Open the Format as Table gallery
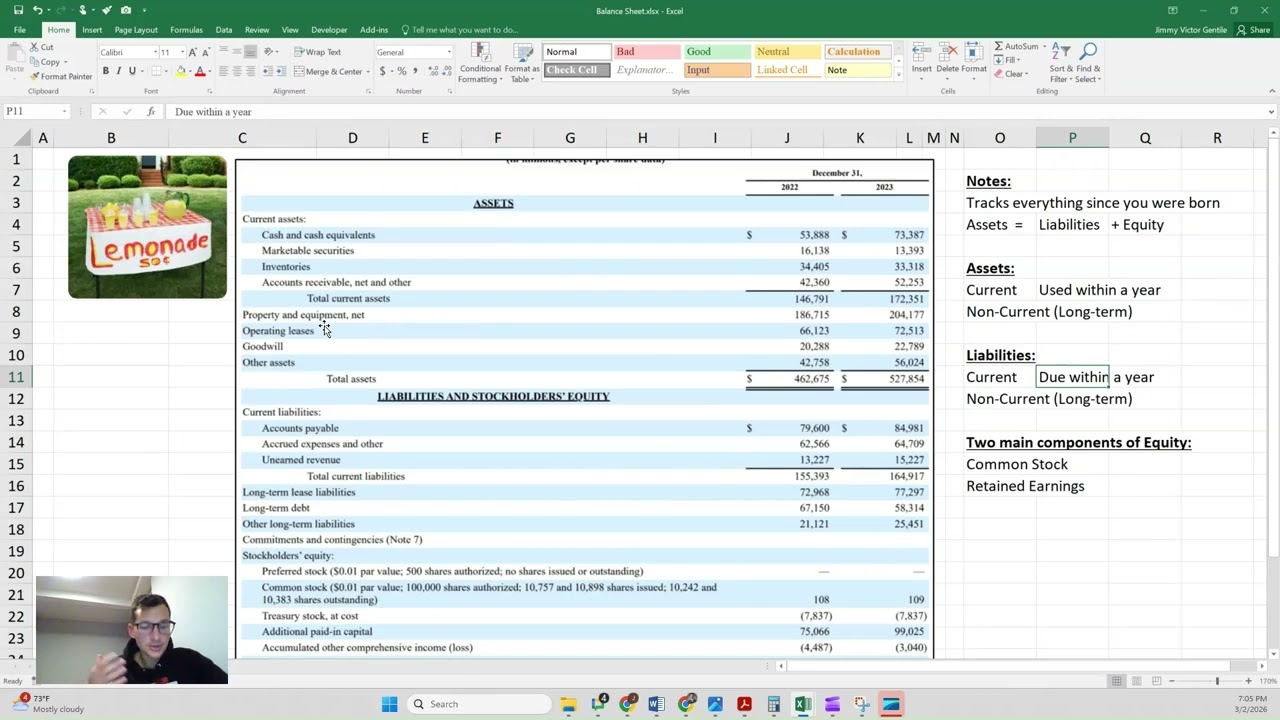Viewport: 1280px width, 720px height. coord(524,63)
